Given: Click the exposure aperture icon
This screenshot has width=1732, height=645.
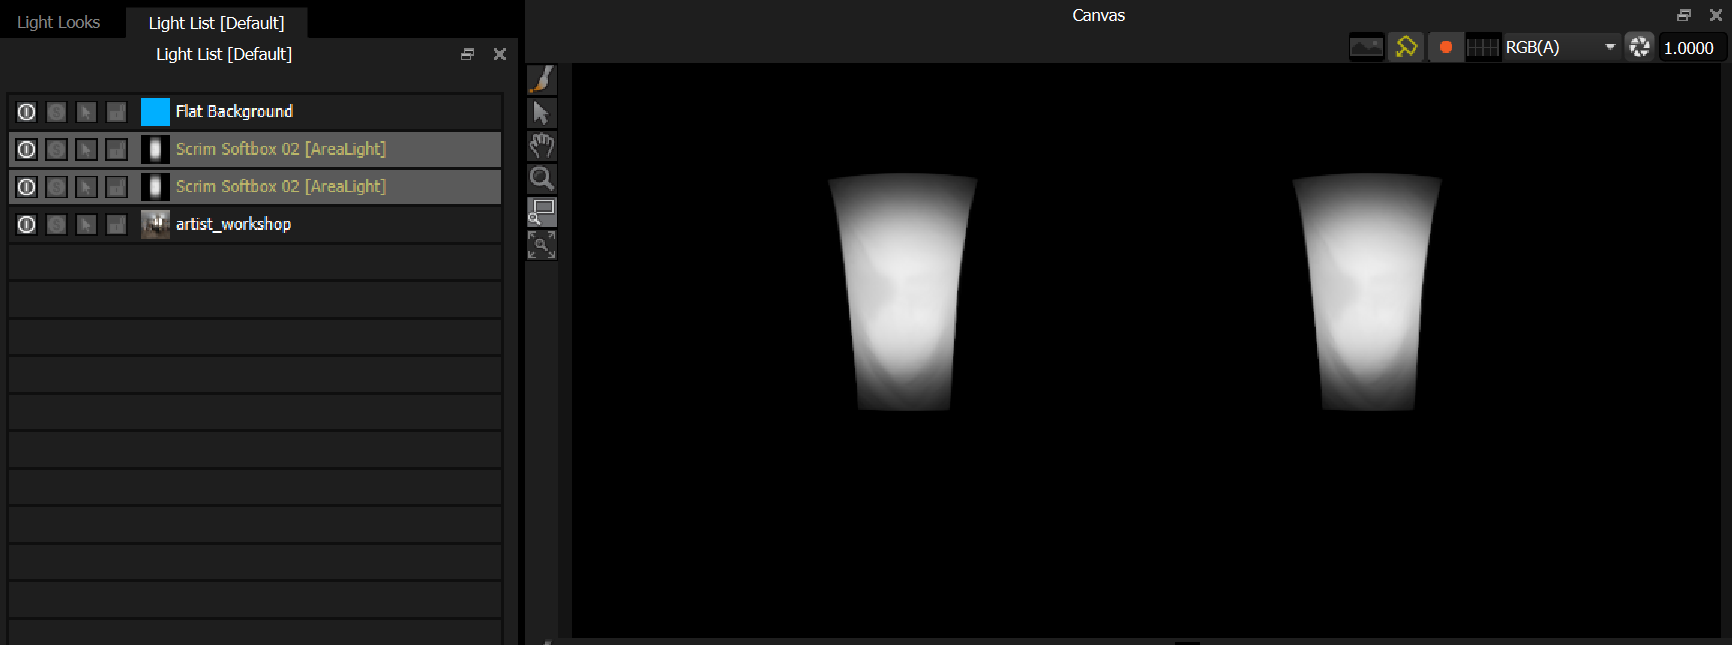Looking at the screenshot, I should 1639,47.
